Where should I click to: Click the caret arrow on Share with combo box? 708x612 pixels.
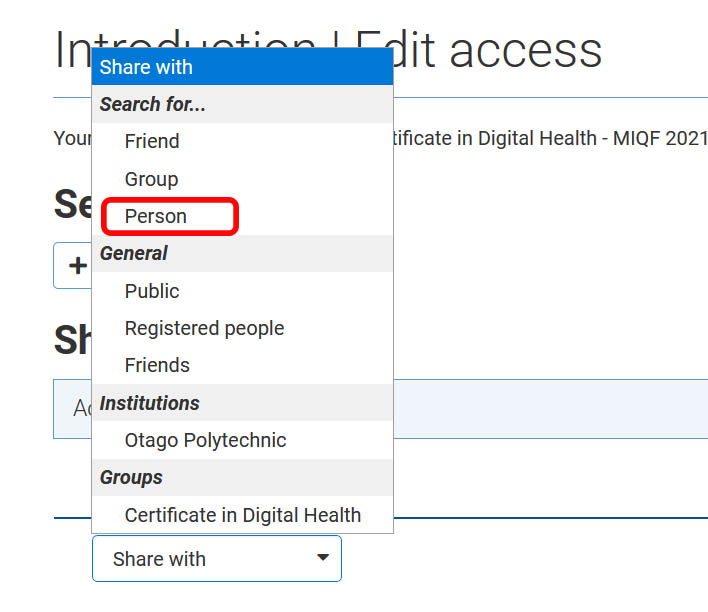pyautogui.click(x=322, y=558)
